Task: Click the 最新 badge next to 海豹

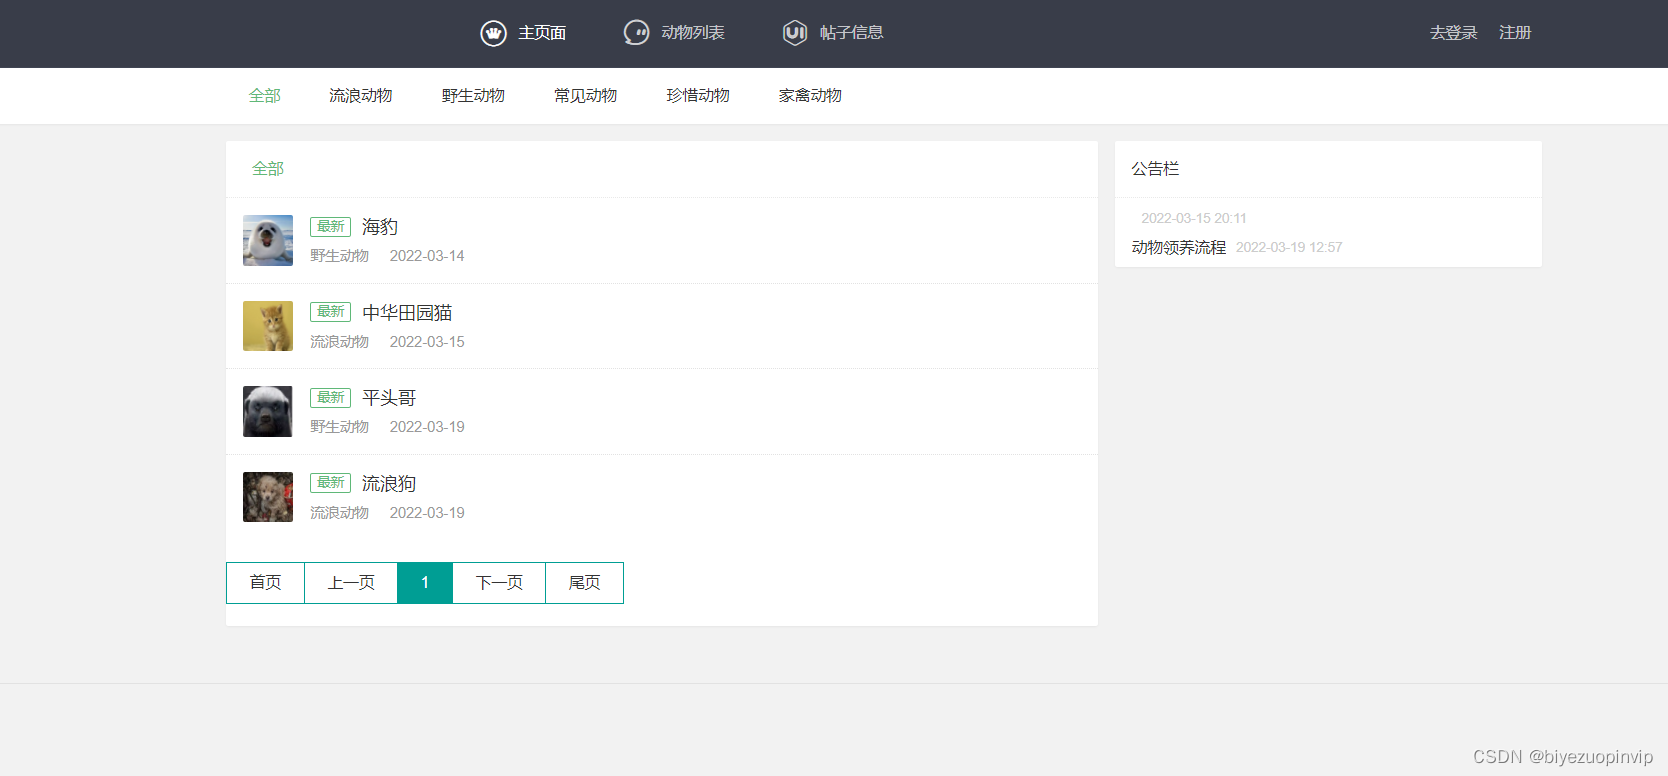Action: [x=330, y=227]
